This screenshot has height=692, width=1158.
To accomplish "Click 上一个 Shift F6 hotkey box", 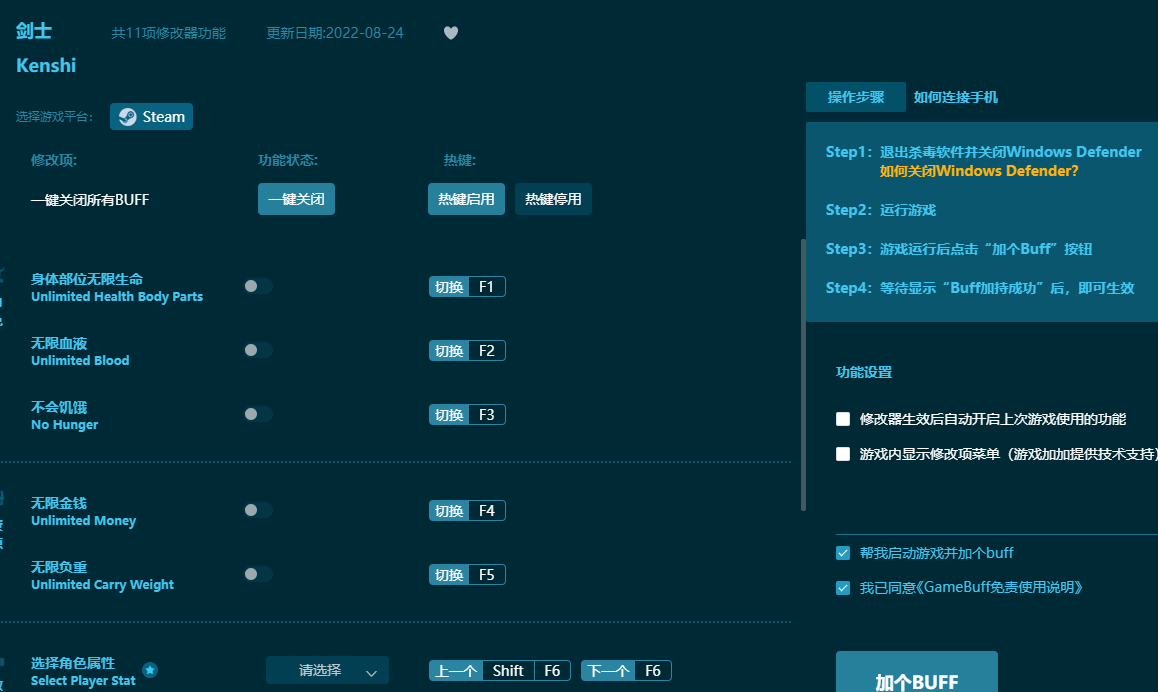I will pos(499,671).
